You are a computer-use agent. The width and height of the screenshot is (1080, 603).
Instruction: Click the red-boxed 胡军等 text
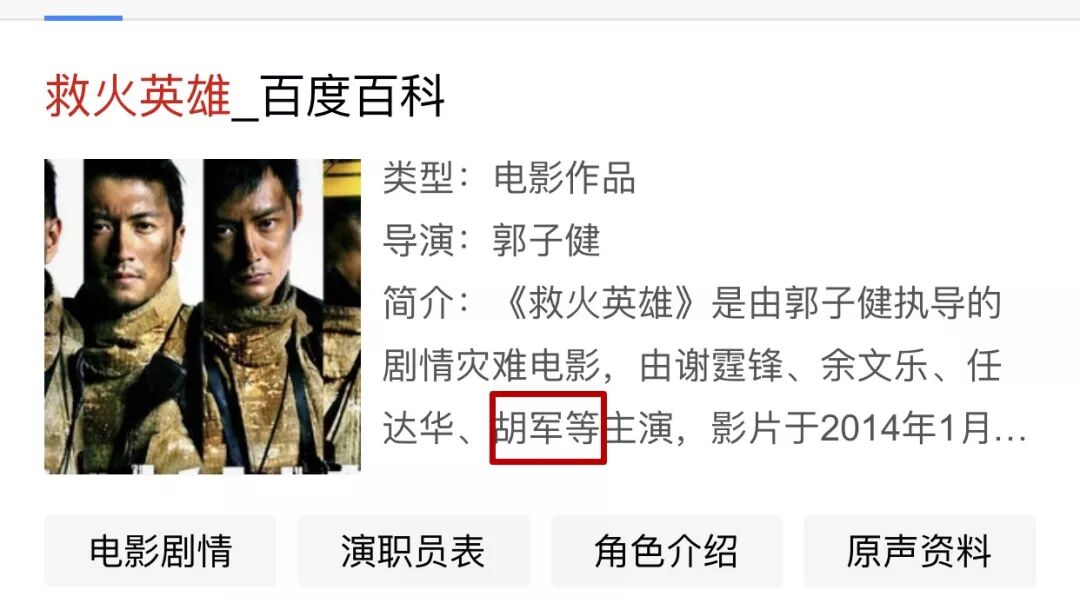pos(548,428)
